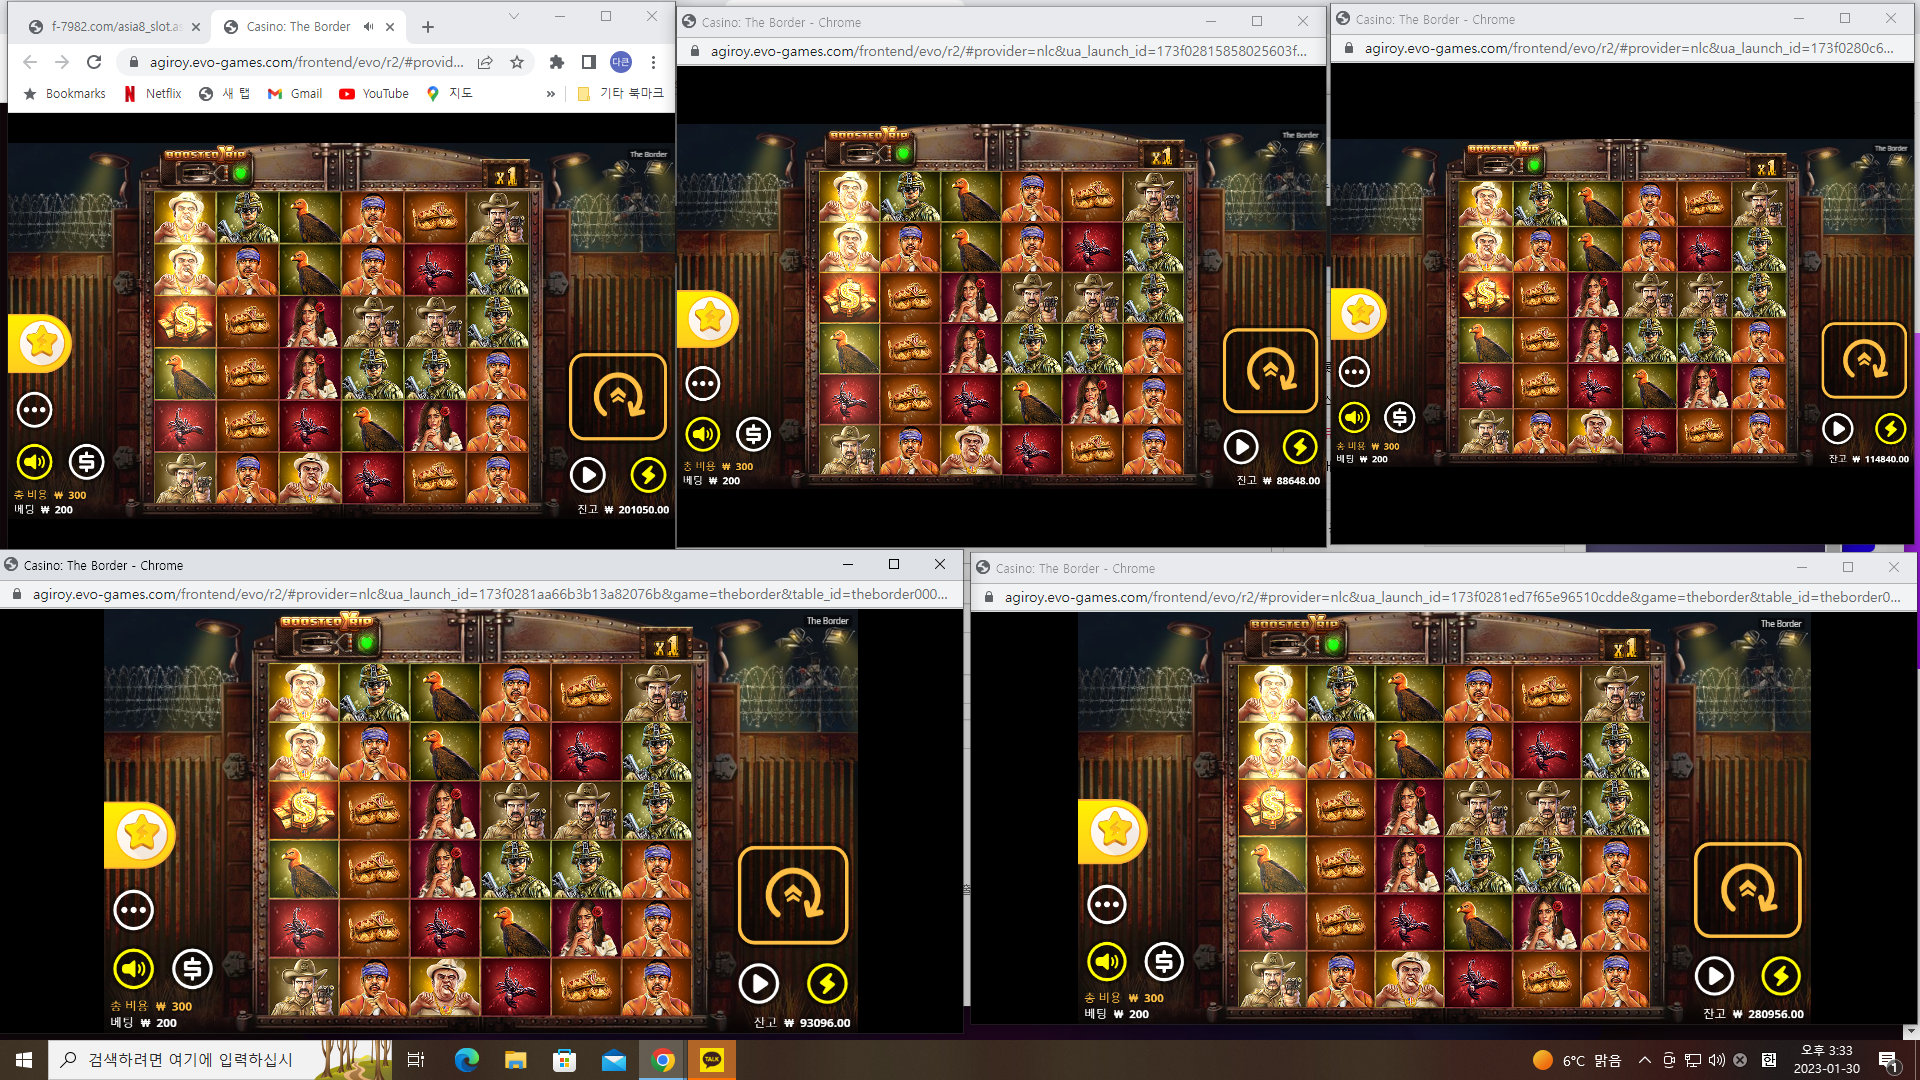Open bet coin settings in 88648.00 balance game
The width and height of the screenshot is (1920, 1080).
click(x=754, y=434)
